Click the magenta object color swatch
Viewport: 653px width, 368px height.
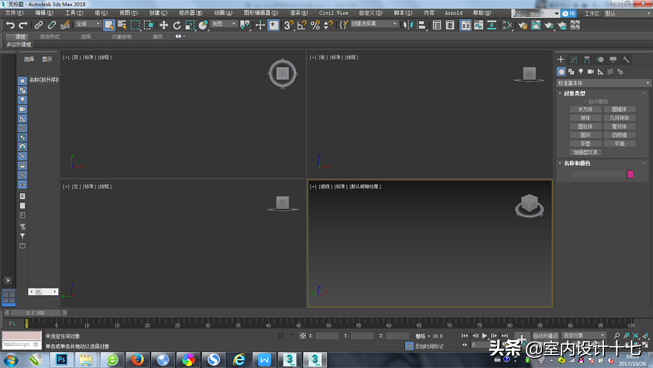point(631,174)
